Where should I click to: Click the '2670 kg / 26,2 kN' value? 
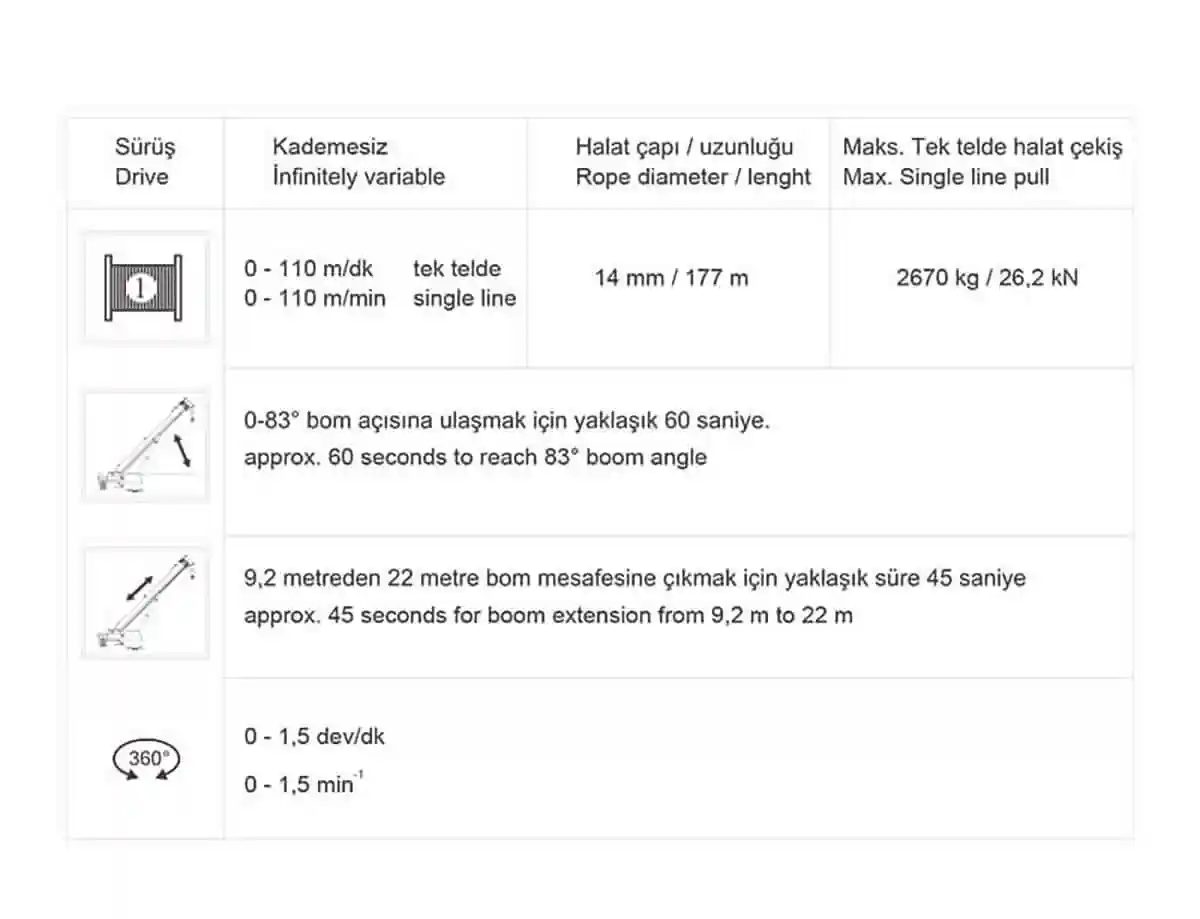[x=987, y=278]
